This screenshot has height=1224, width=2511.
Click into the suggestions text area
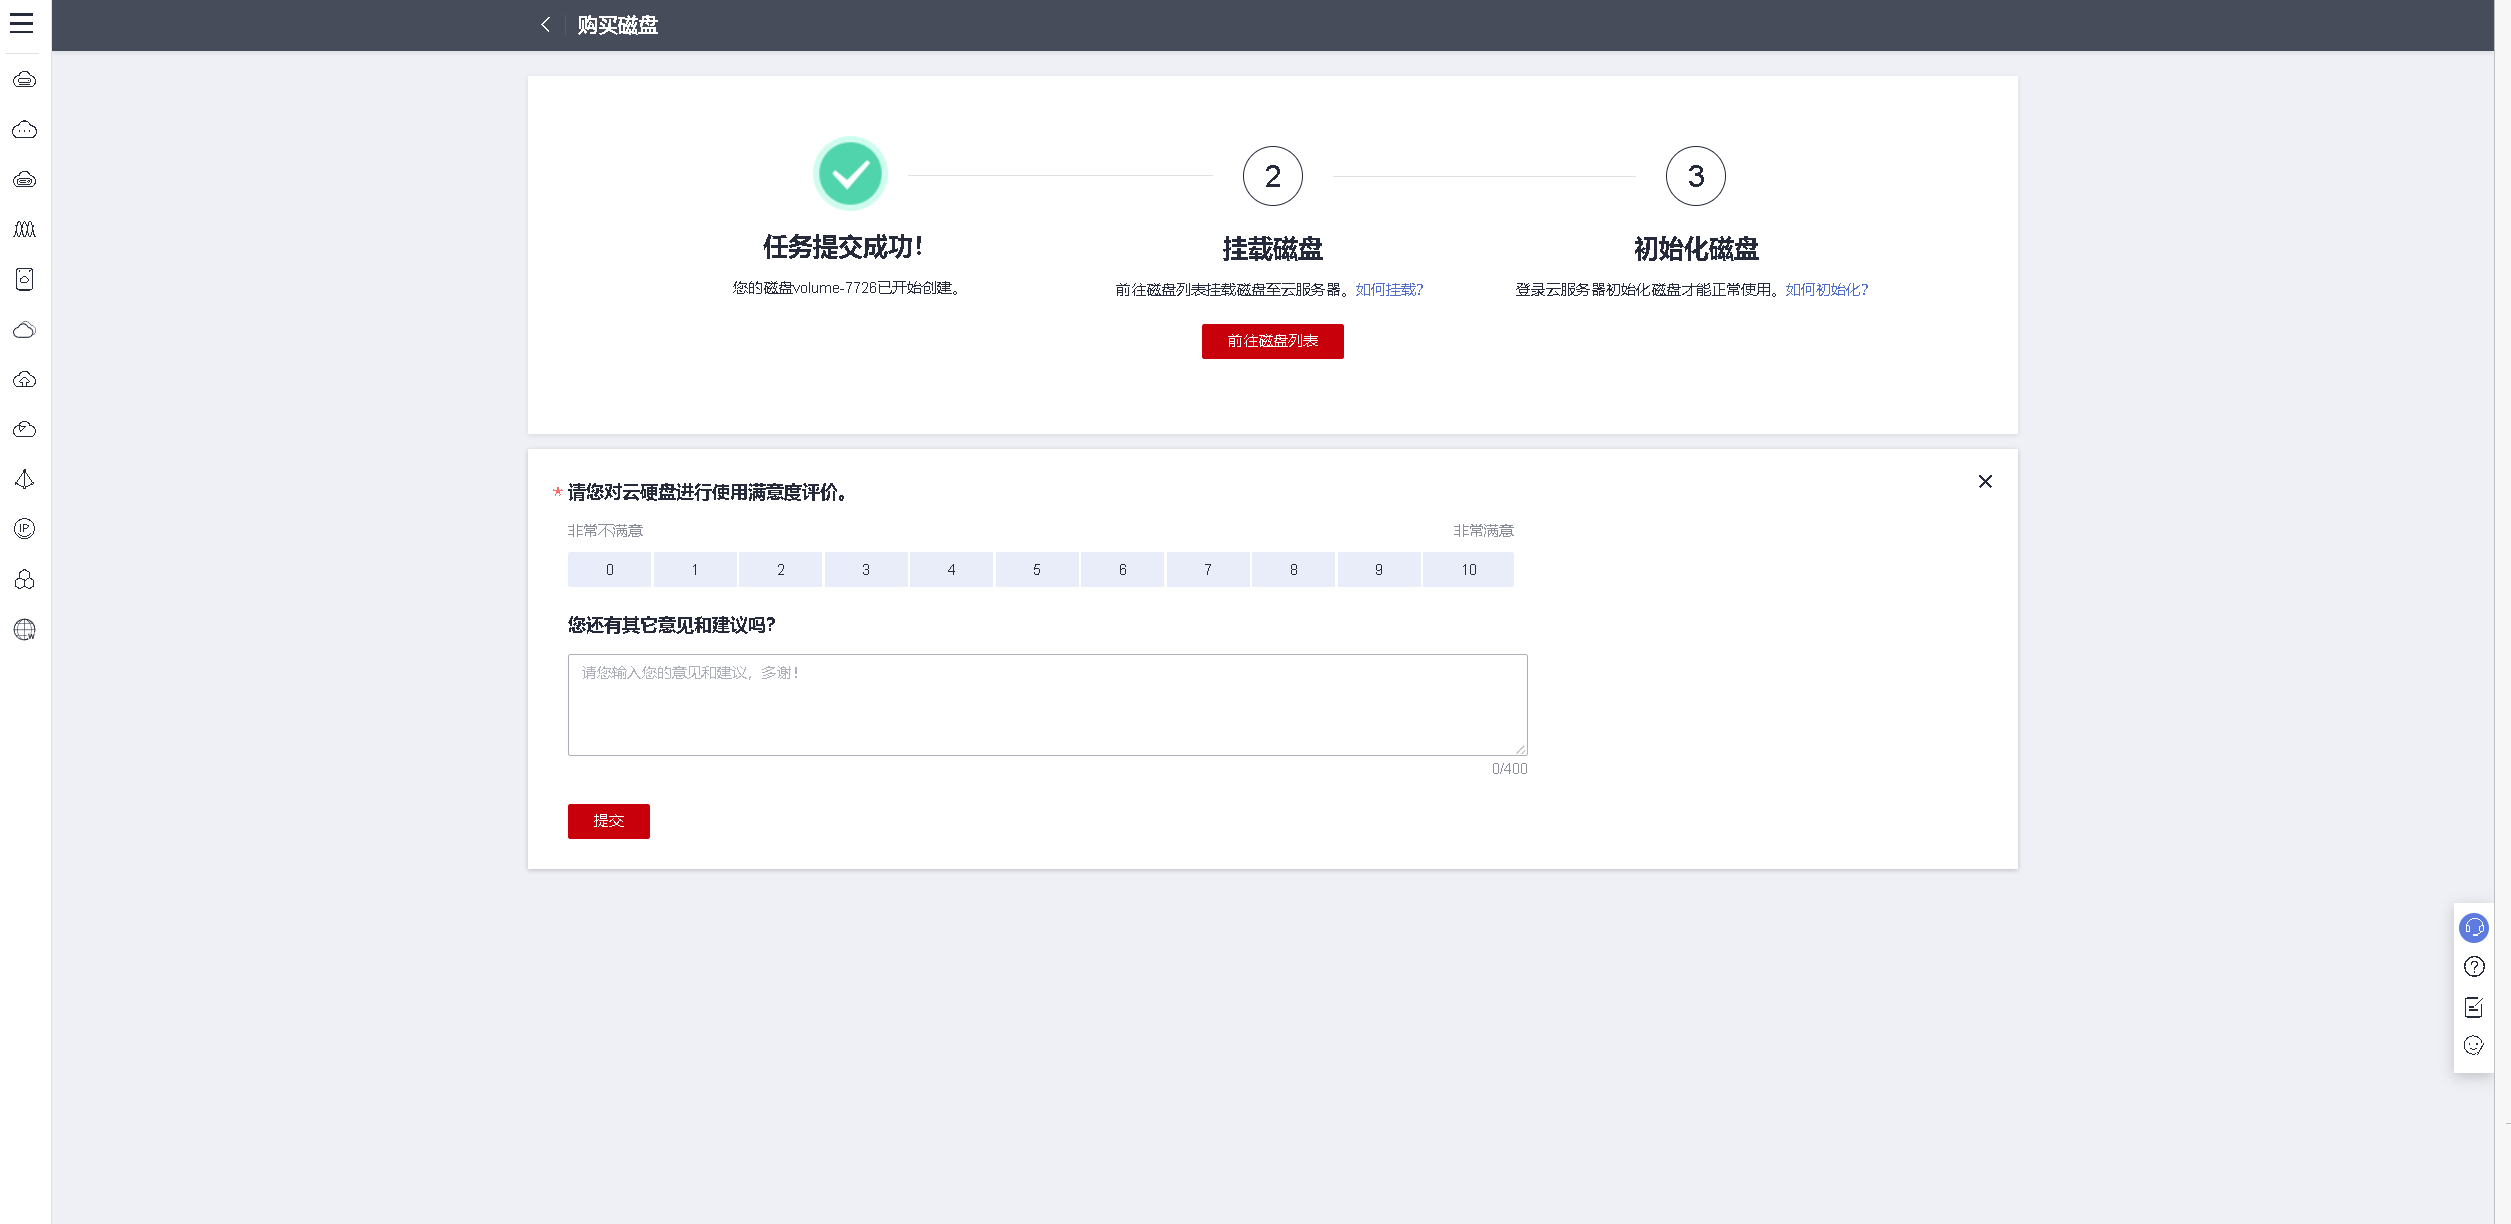click(x=1047, y=705)
